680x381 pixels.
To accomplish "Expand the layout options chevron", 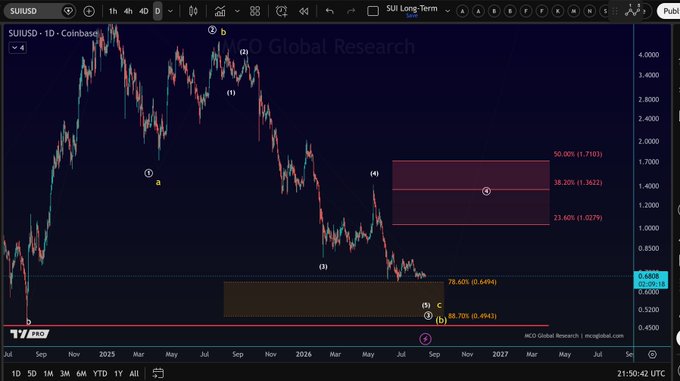I will click(x=448, y=11).
